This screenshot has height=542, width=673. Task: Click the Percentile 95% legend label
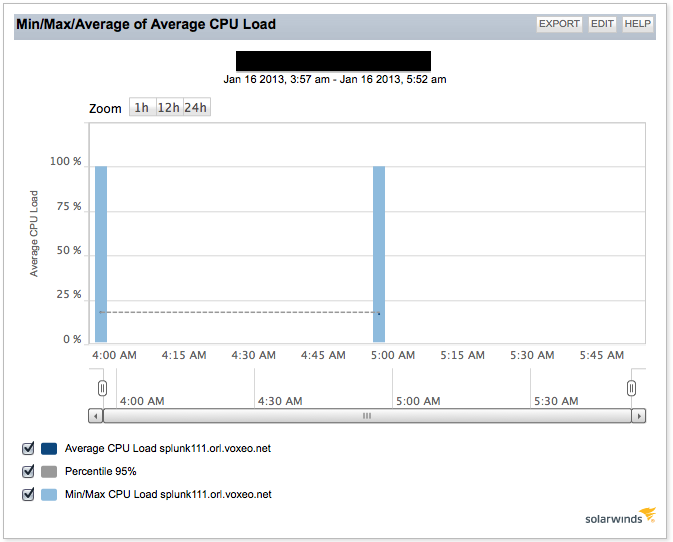(x=101, y=471)
